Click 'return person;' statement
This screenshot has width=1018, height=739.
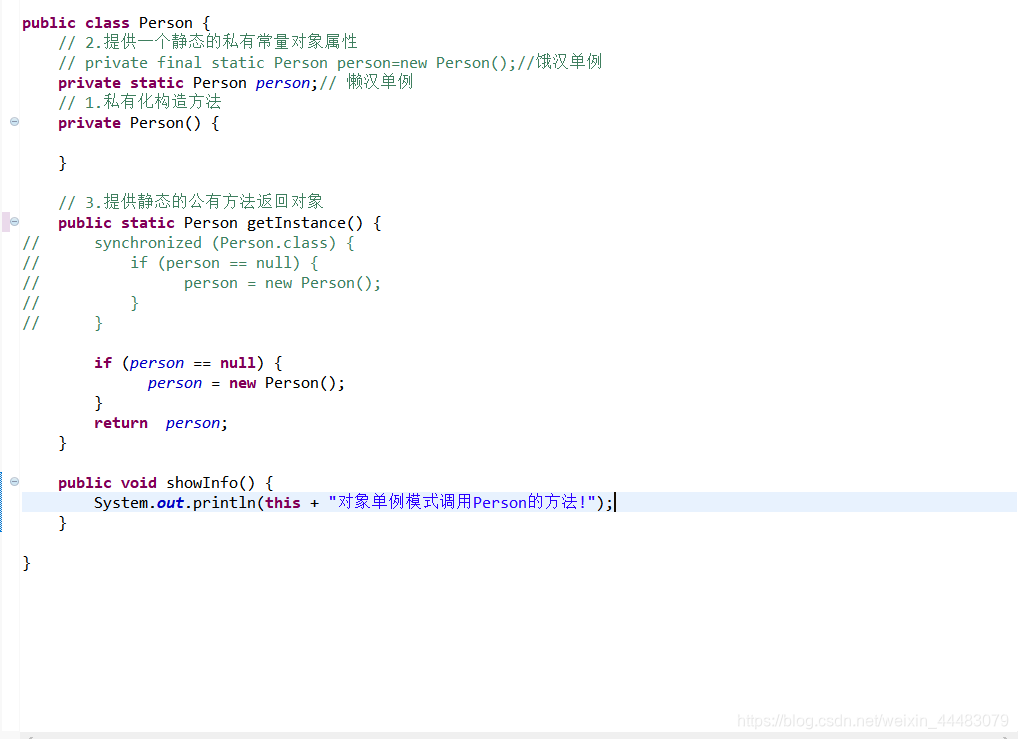coord(161,423)
